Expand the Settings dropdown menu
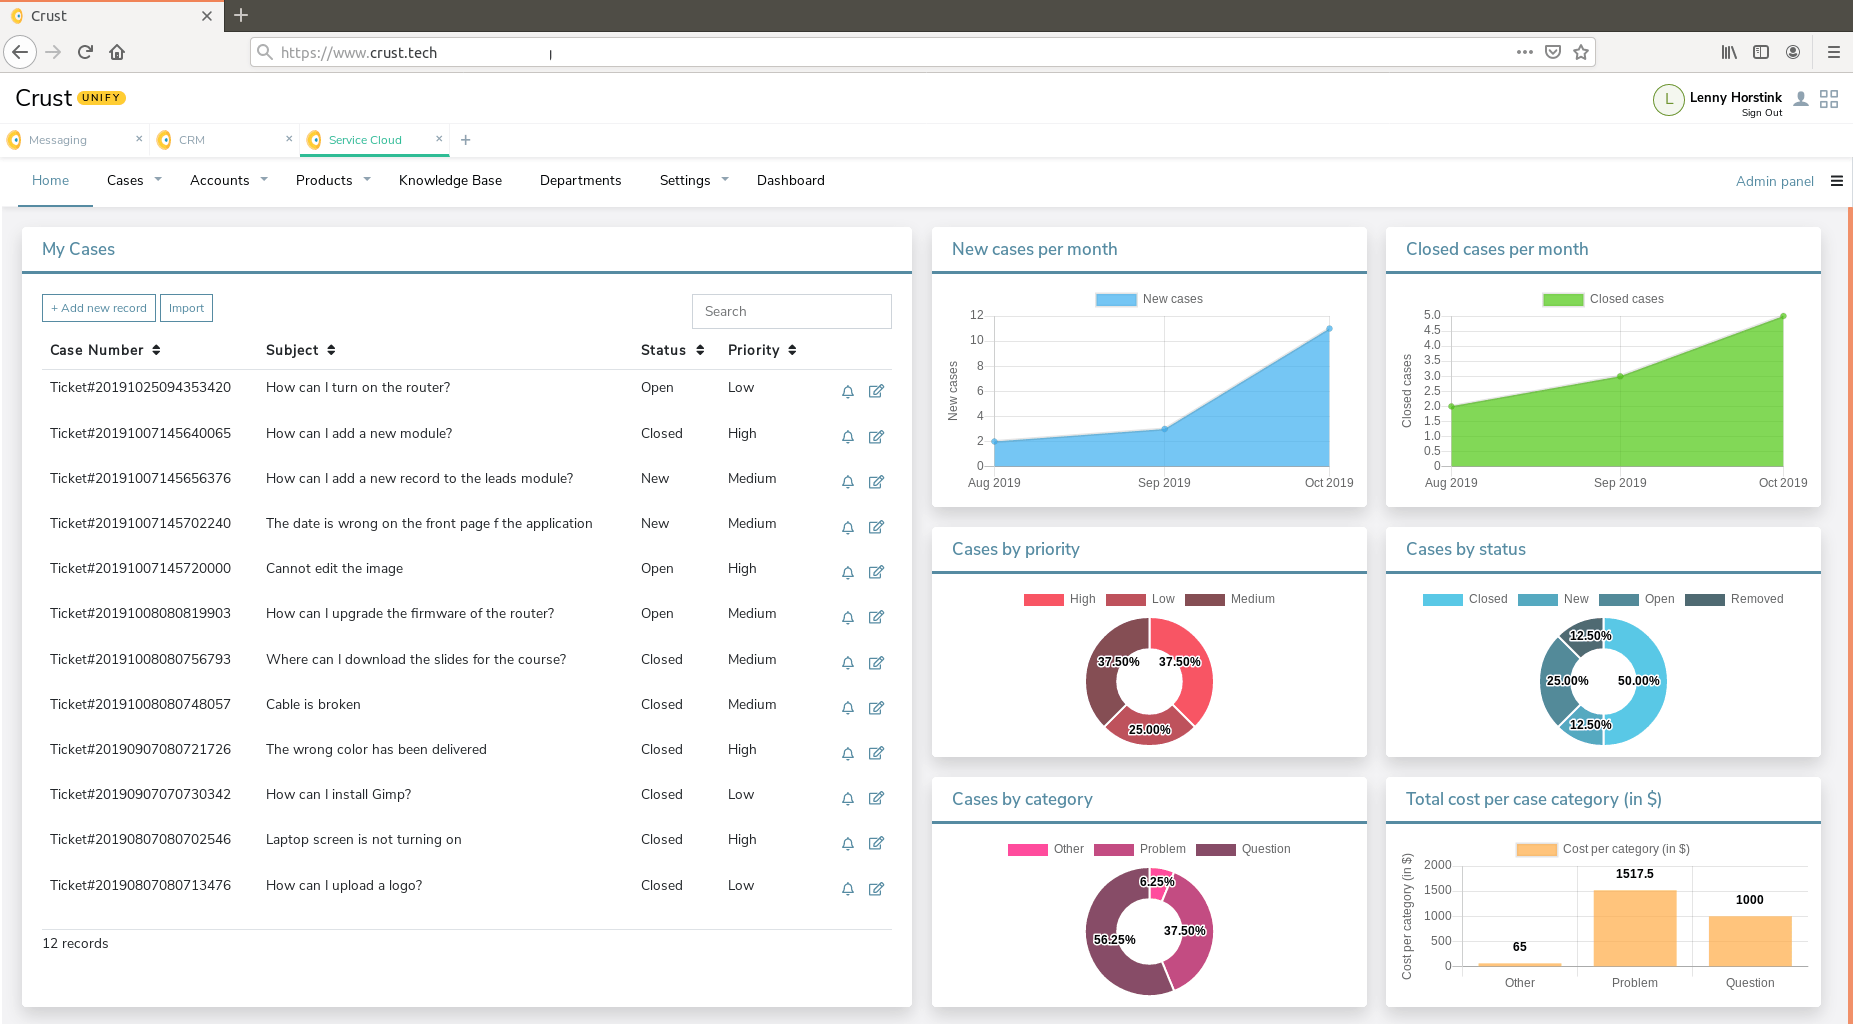Viewport: 1853px width, 1024px height. click(694, 180)
